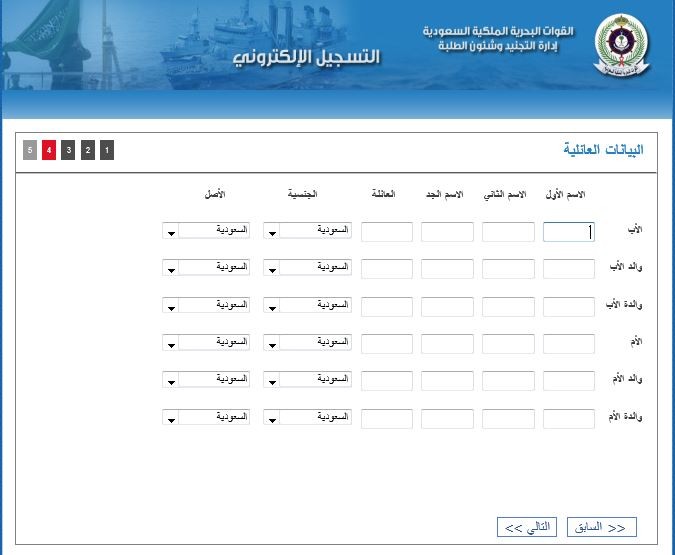The image size is (675, 555).
Task: Click the والد الأم second name field
Action: (508, 381)
